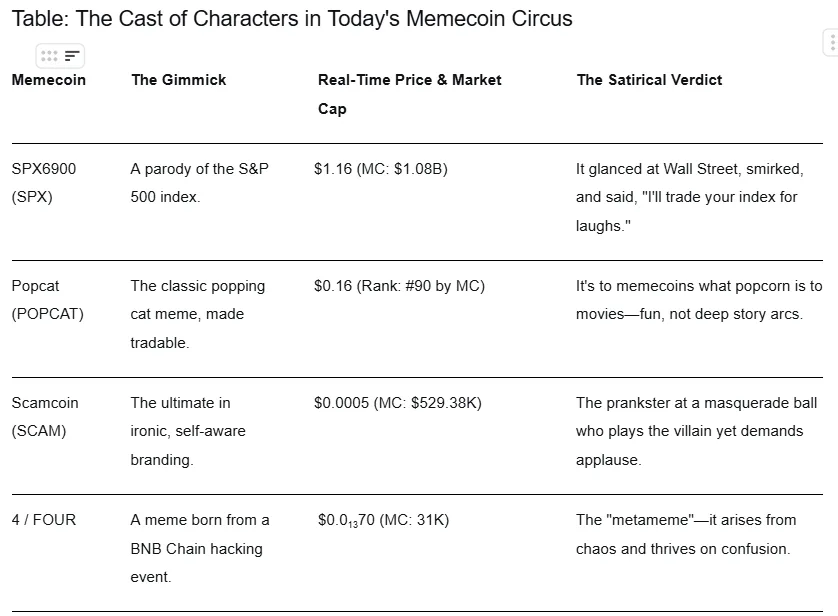Click the 4 / FOUR memecoin cell
This screenshot has height=616, width=838.
[44, 520]
